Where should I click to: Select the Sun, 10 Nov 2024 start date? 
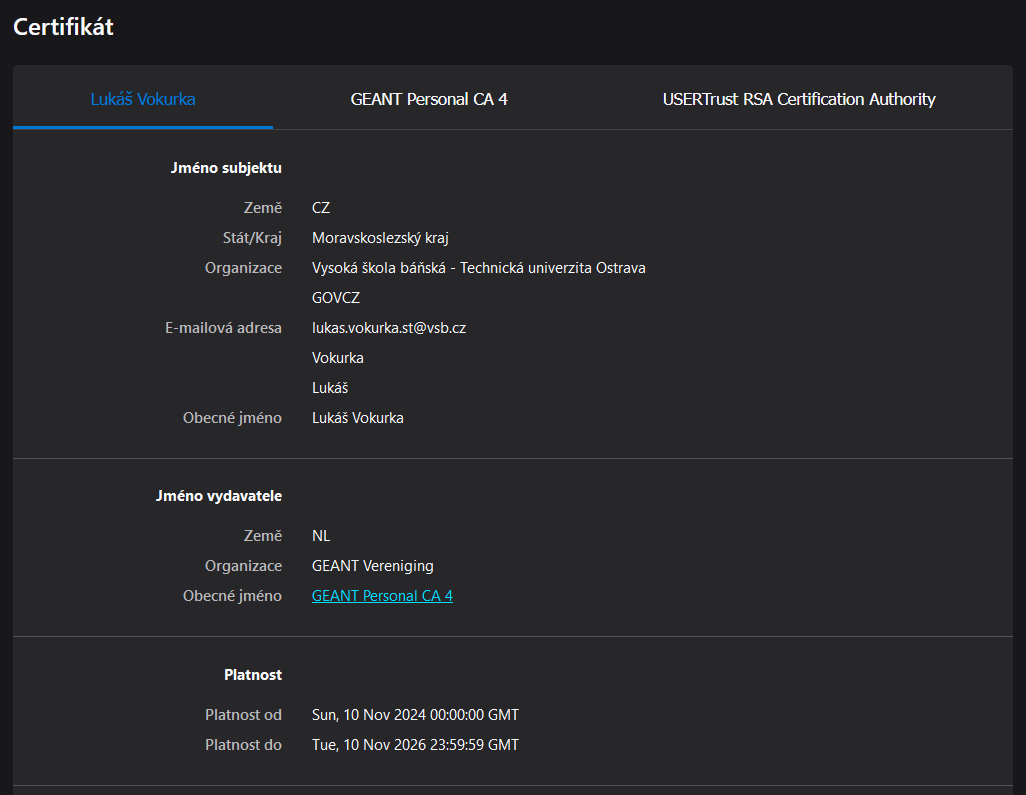coord(415,715)
